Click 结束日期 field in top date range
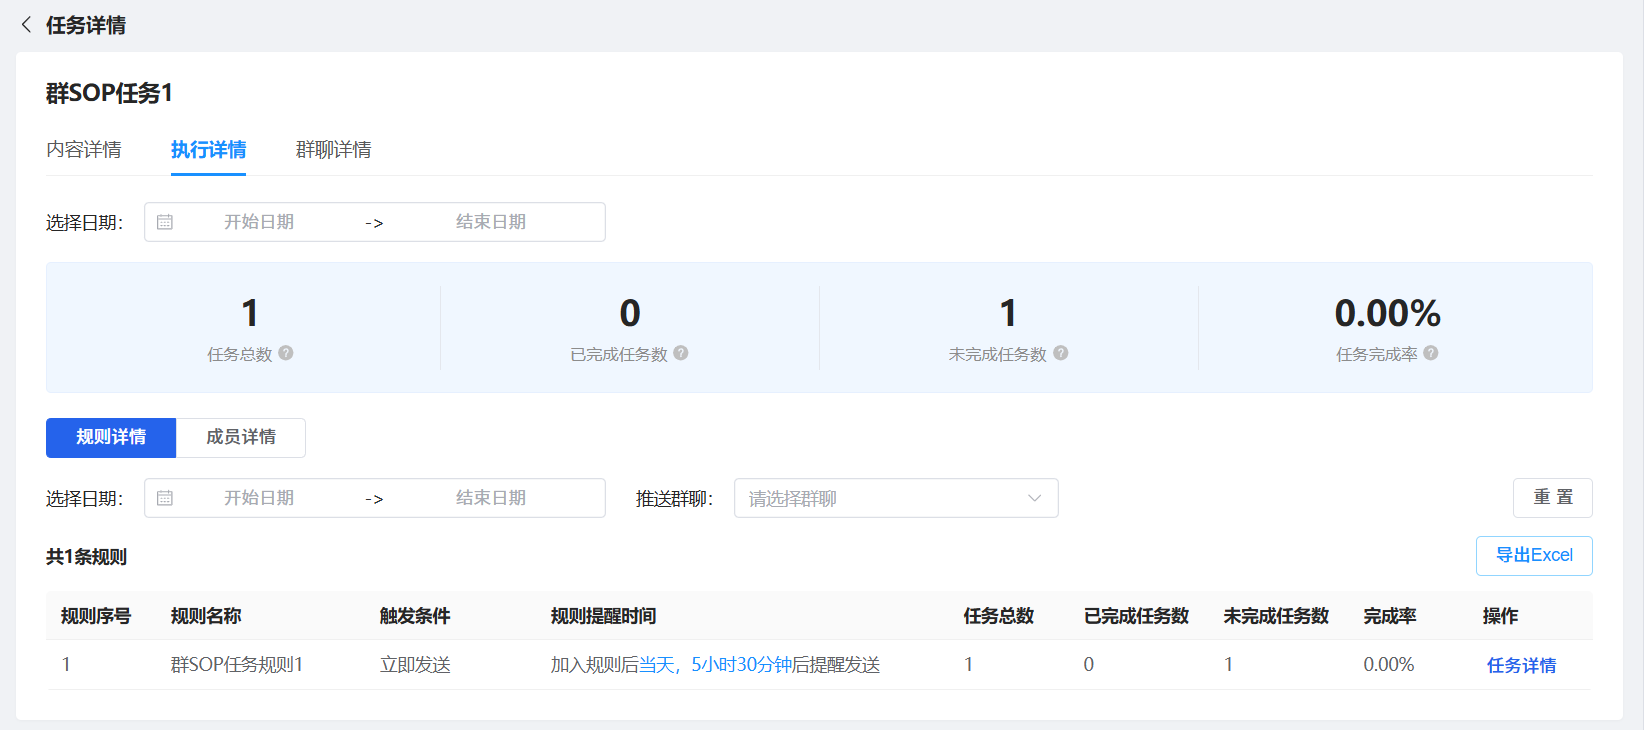Screen dimensions: 1644x730 pyautogui.click(x=491, y=222)
